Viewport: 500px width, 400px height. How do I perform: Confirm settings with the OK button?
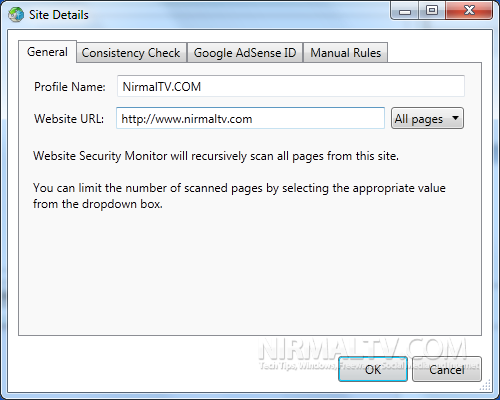373,369
